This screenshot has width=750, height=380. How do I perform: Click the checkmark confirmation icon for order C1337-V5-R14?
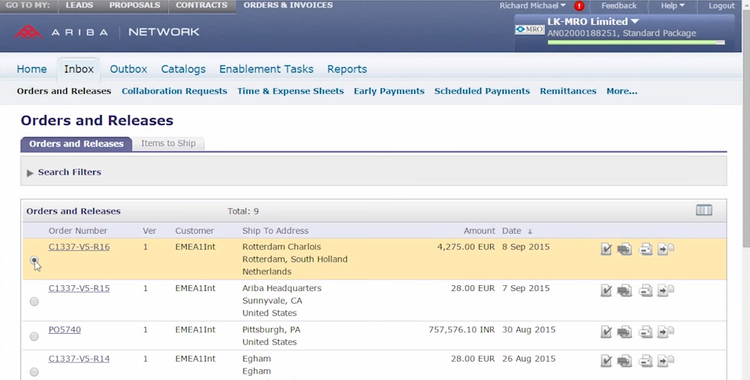606,361
